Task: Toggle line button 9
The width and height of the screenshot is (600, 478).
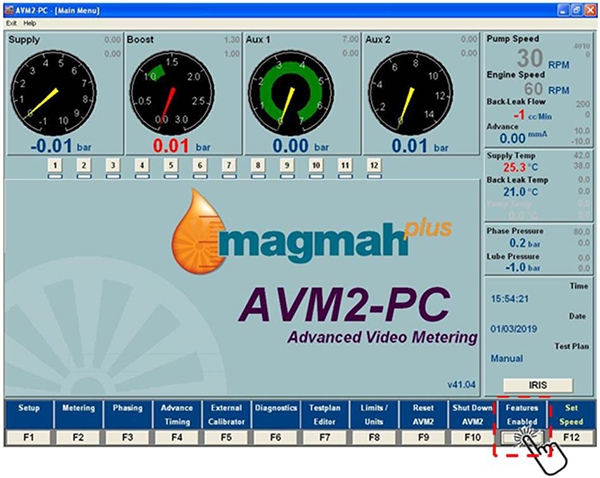Action: pos(287,165)
